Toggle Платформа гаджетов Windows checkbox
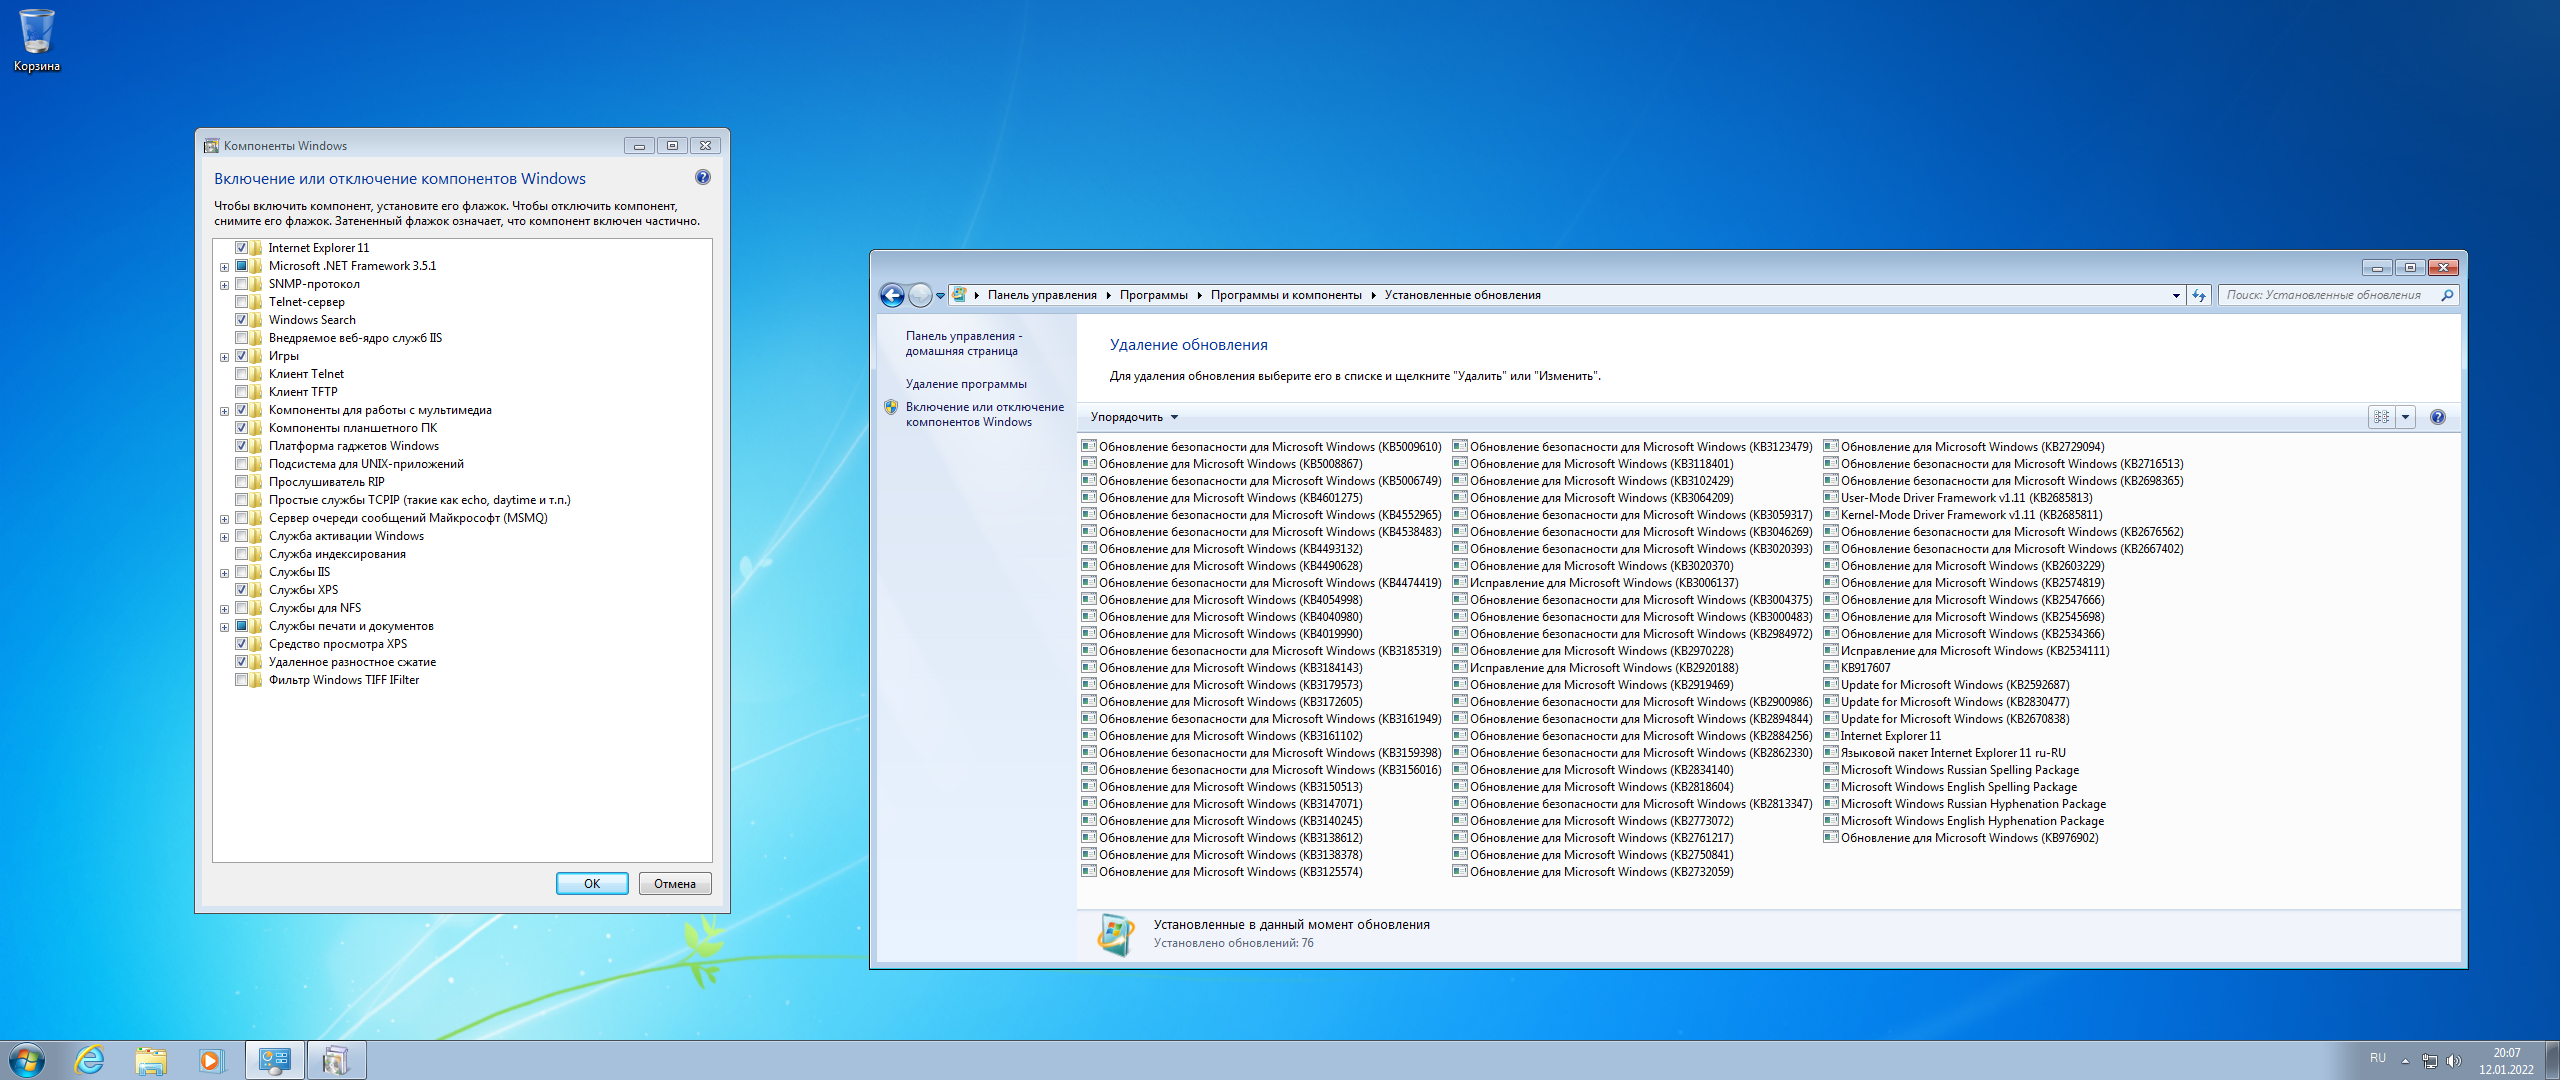The width and height of the screenshot is (2560, 1080). [241, 446]
